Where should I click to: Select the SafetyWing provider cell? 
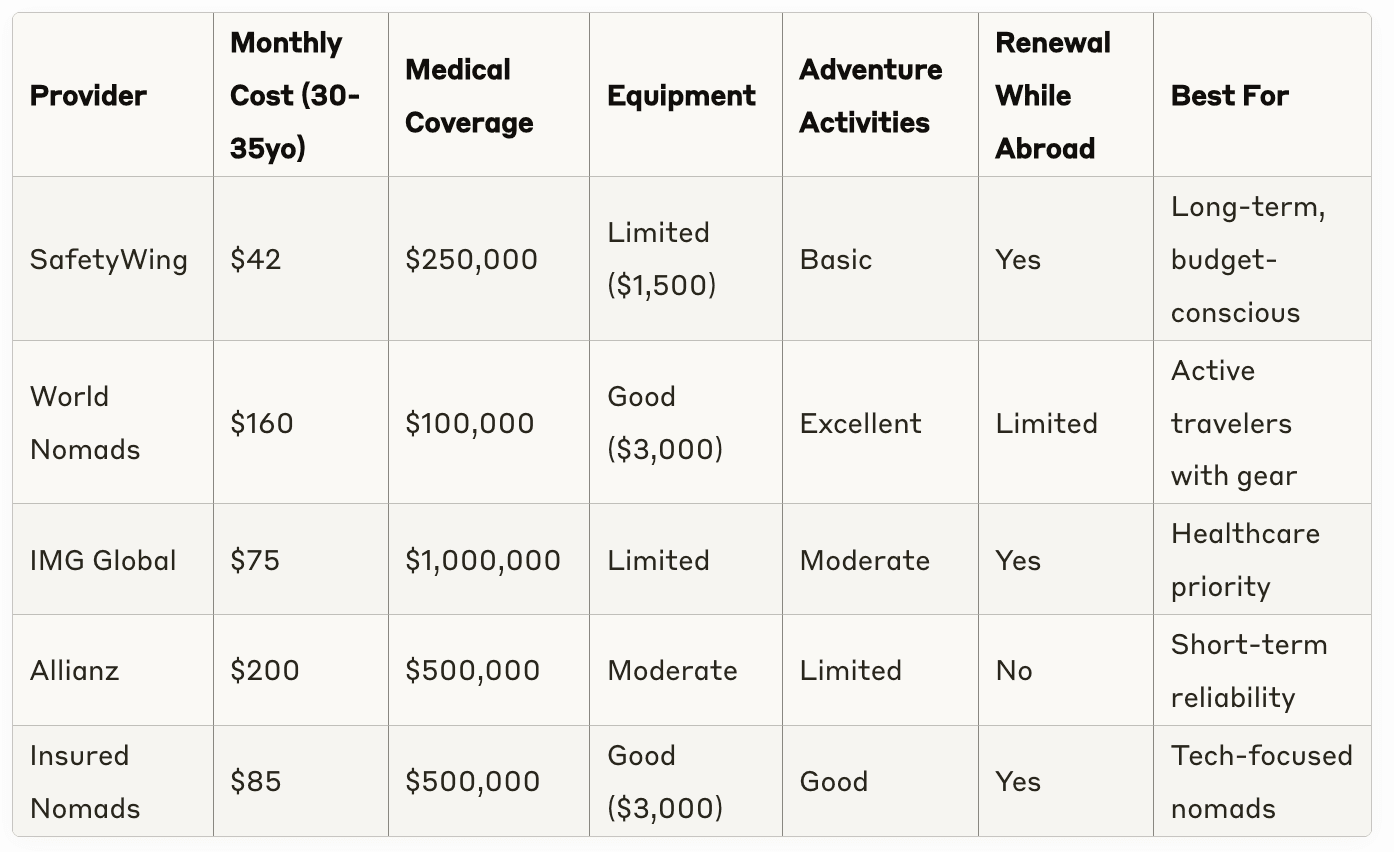[109, 260]
